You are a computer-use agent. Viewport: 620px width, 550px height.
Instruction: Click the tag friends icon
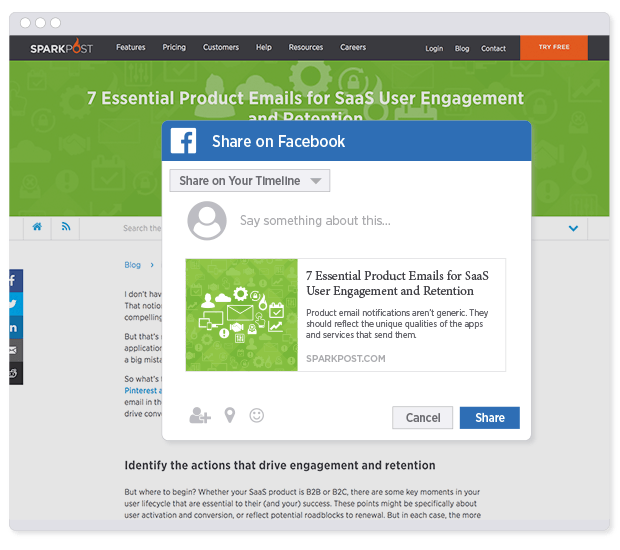click(x=200, y=416)
